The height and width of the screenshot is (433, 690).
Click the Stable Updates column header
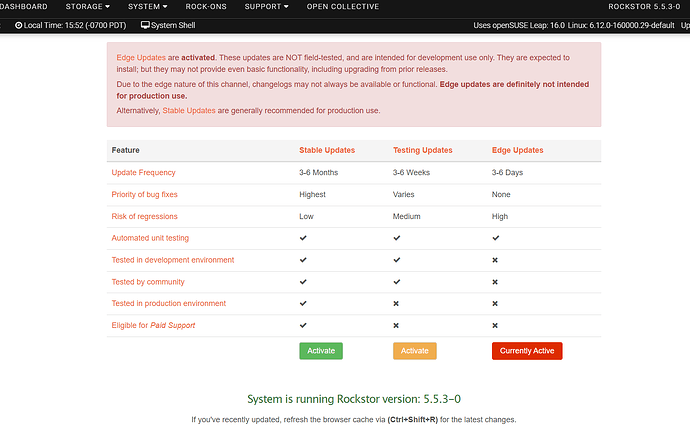pyautogui.click(x=327, y=150)
